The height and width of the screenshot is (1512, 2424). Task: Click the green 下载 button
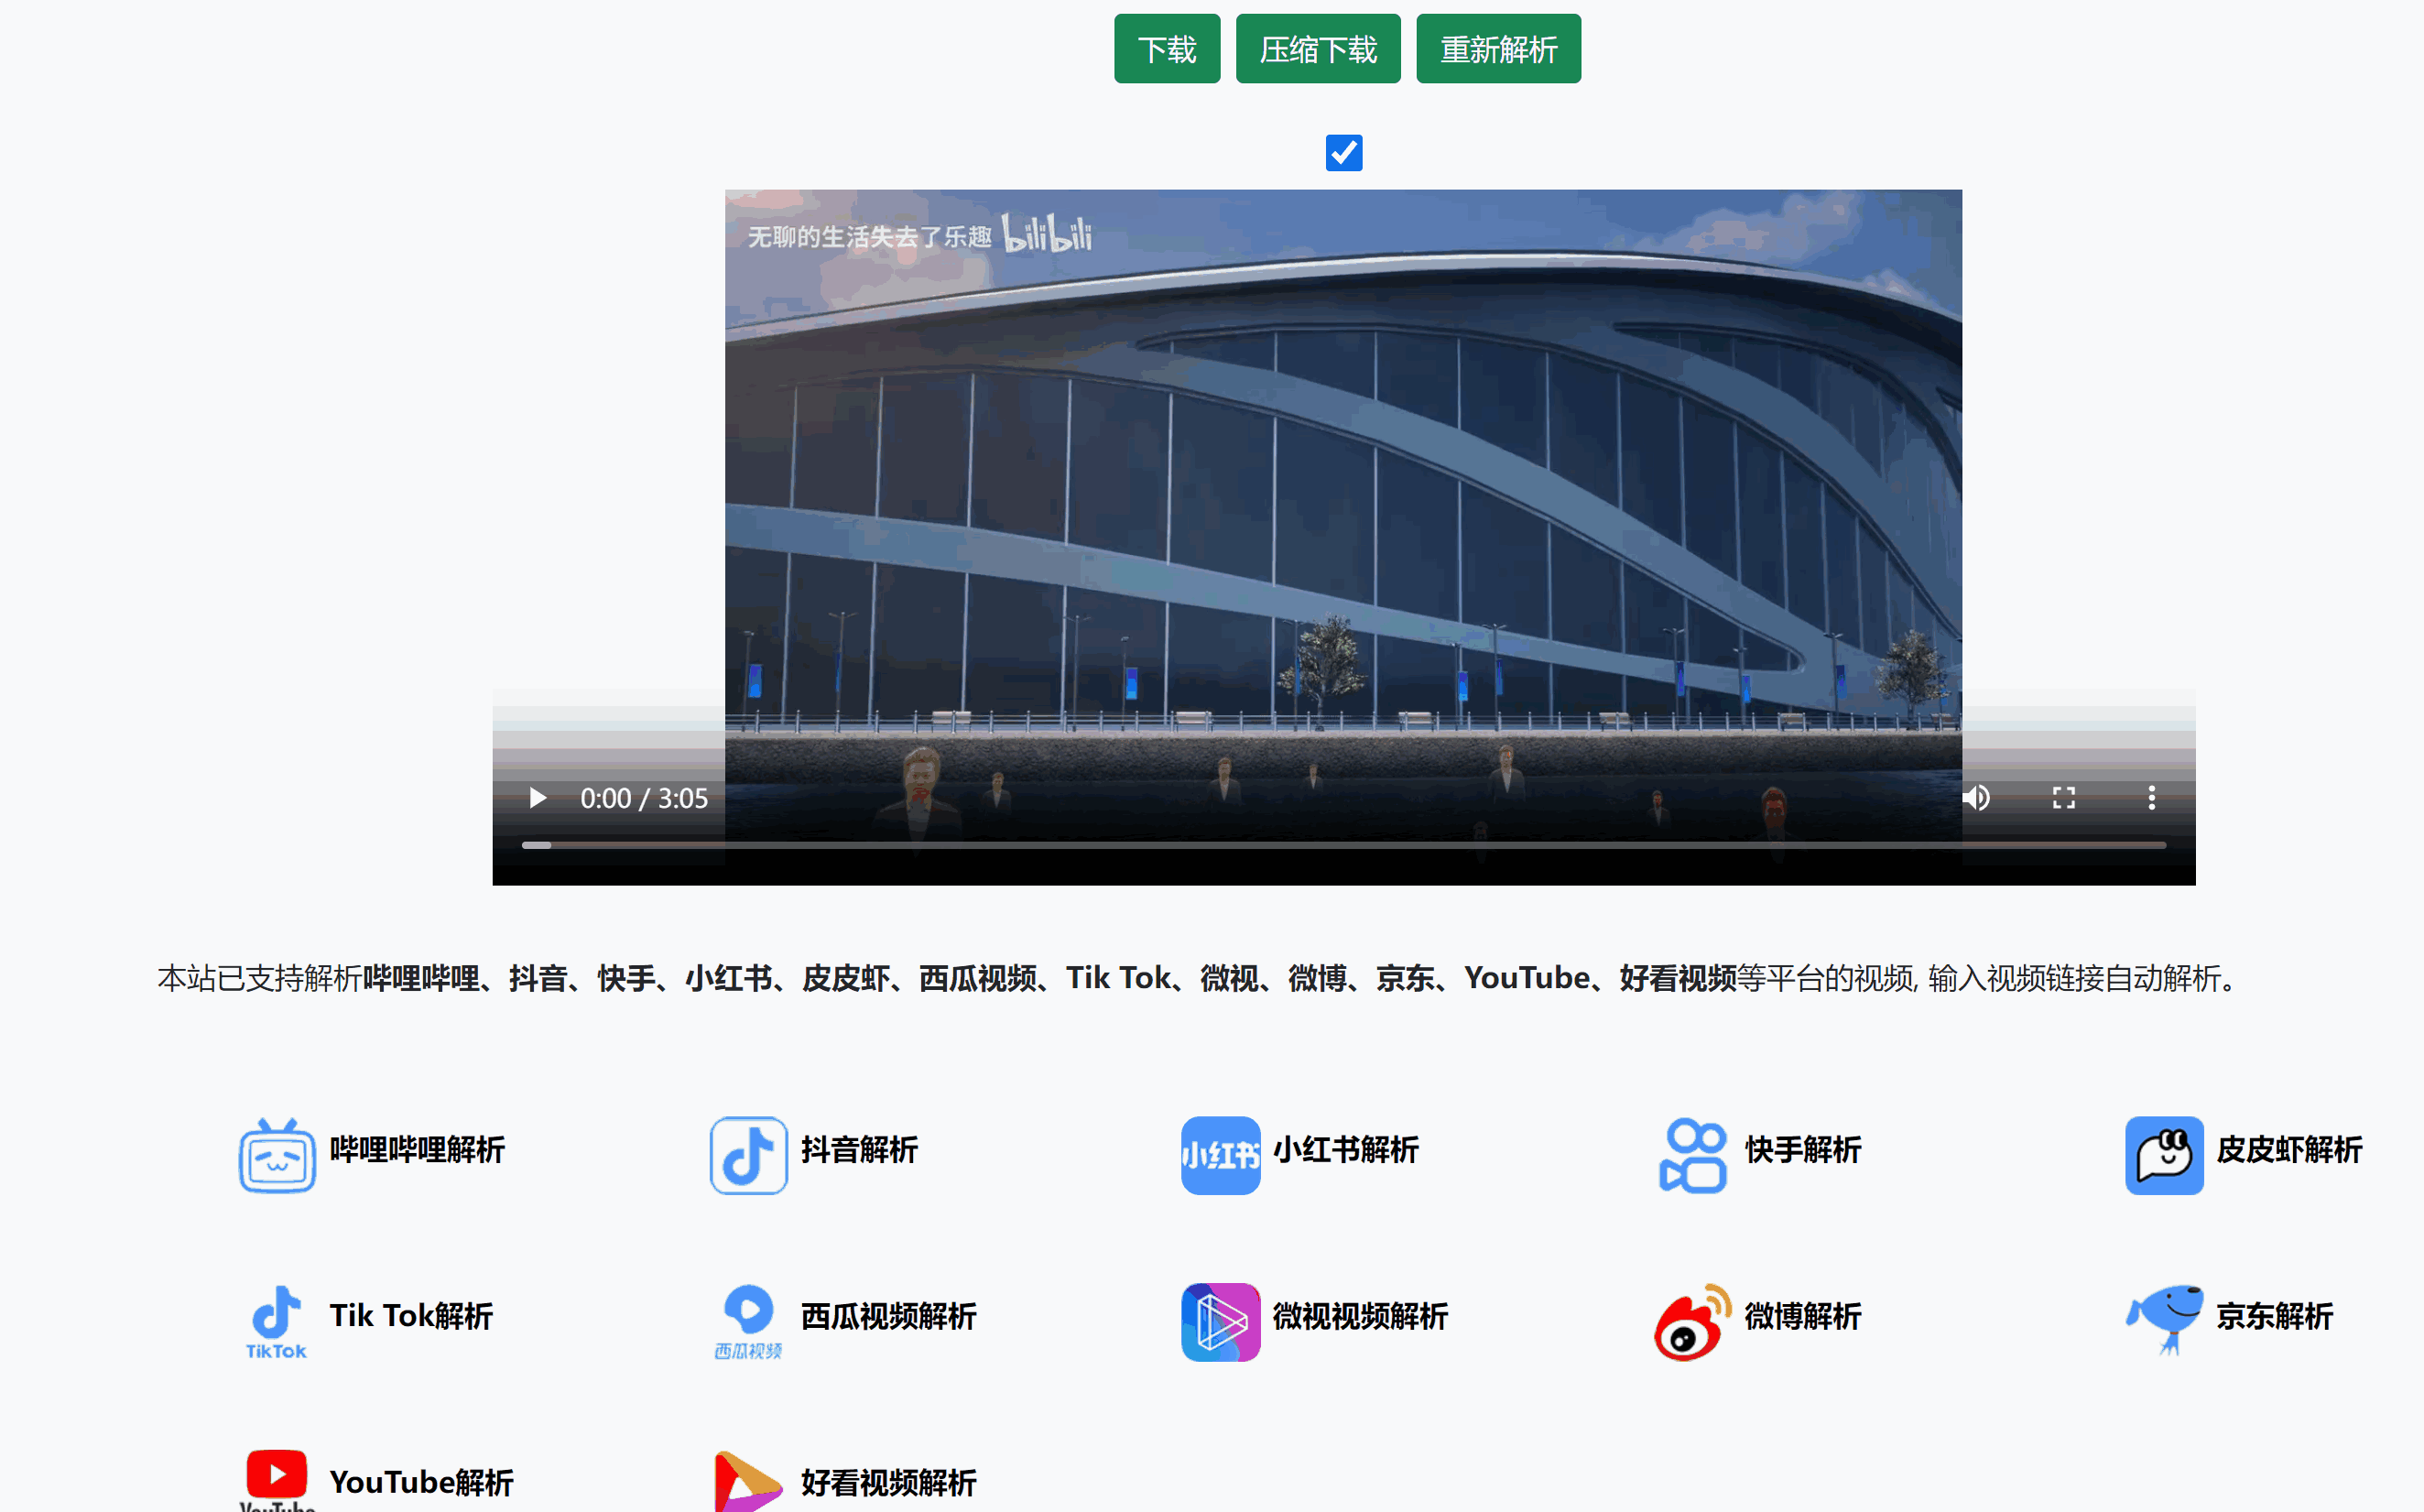1167,49
